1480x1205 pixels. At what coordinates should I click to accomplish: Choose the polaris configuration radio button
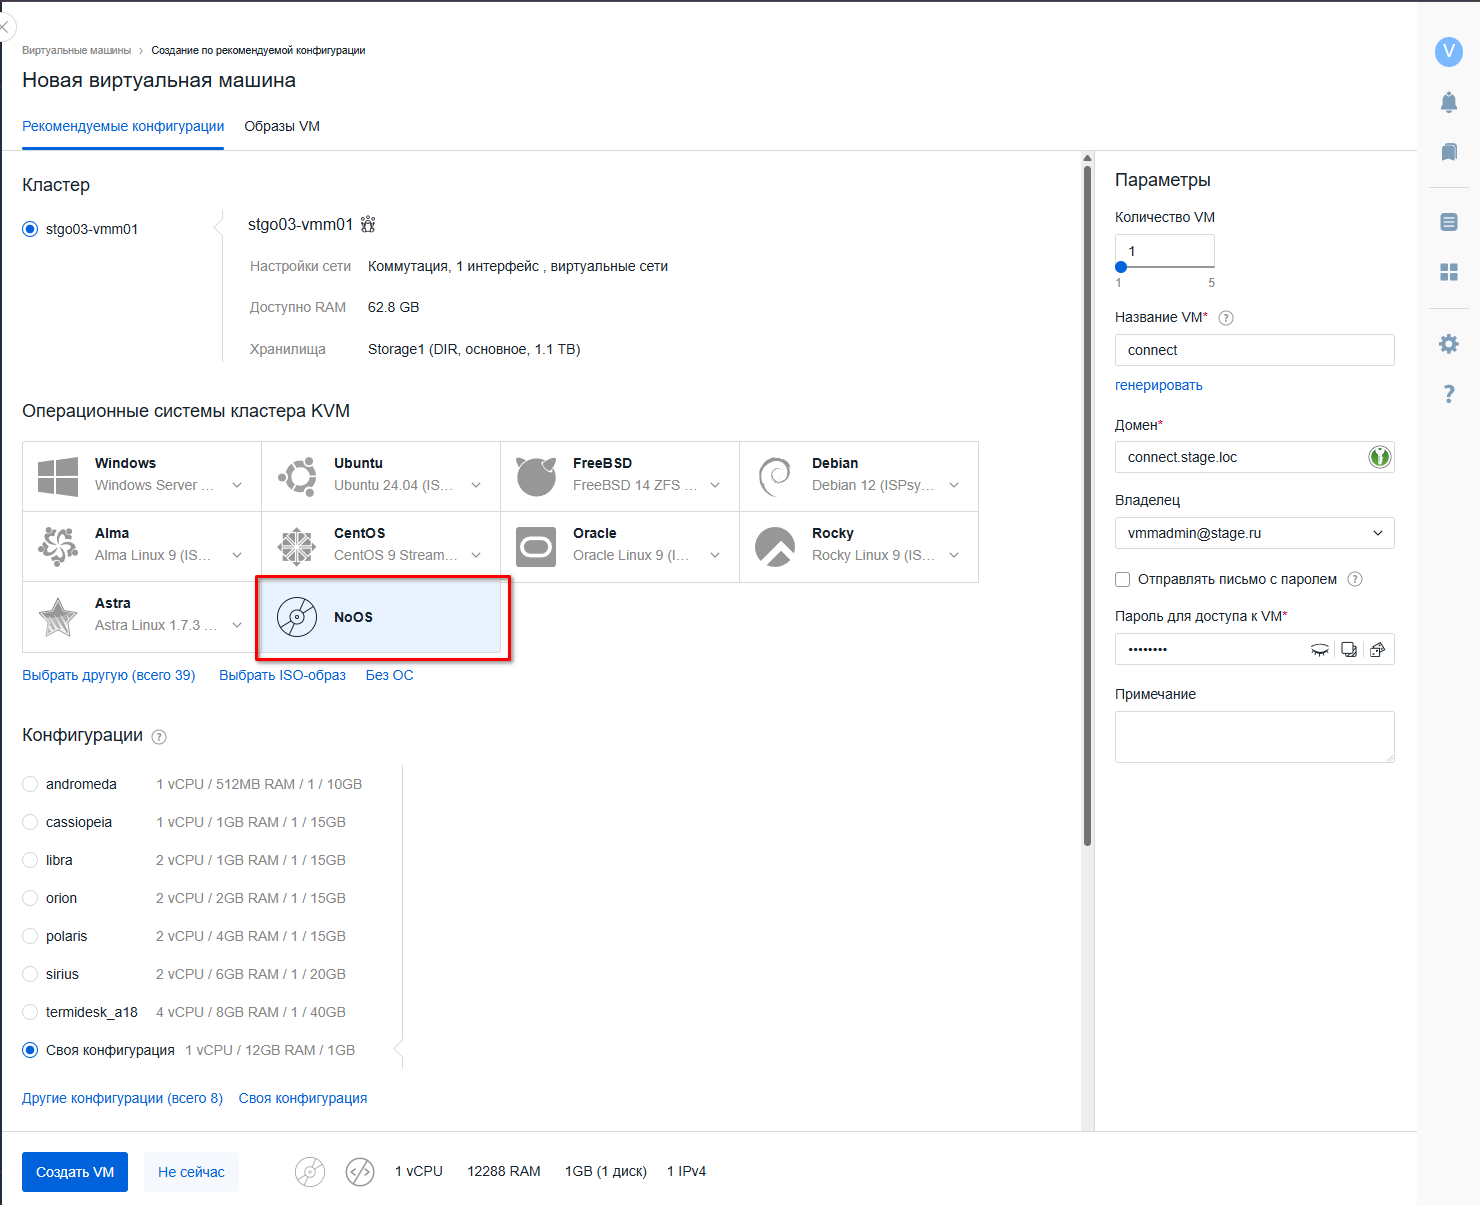pos(30,936)
